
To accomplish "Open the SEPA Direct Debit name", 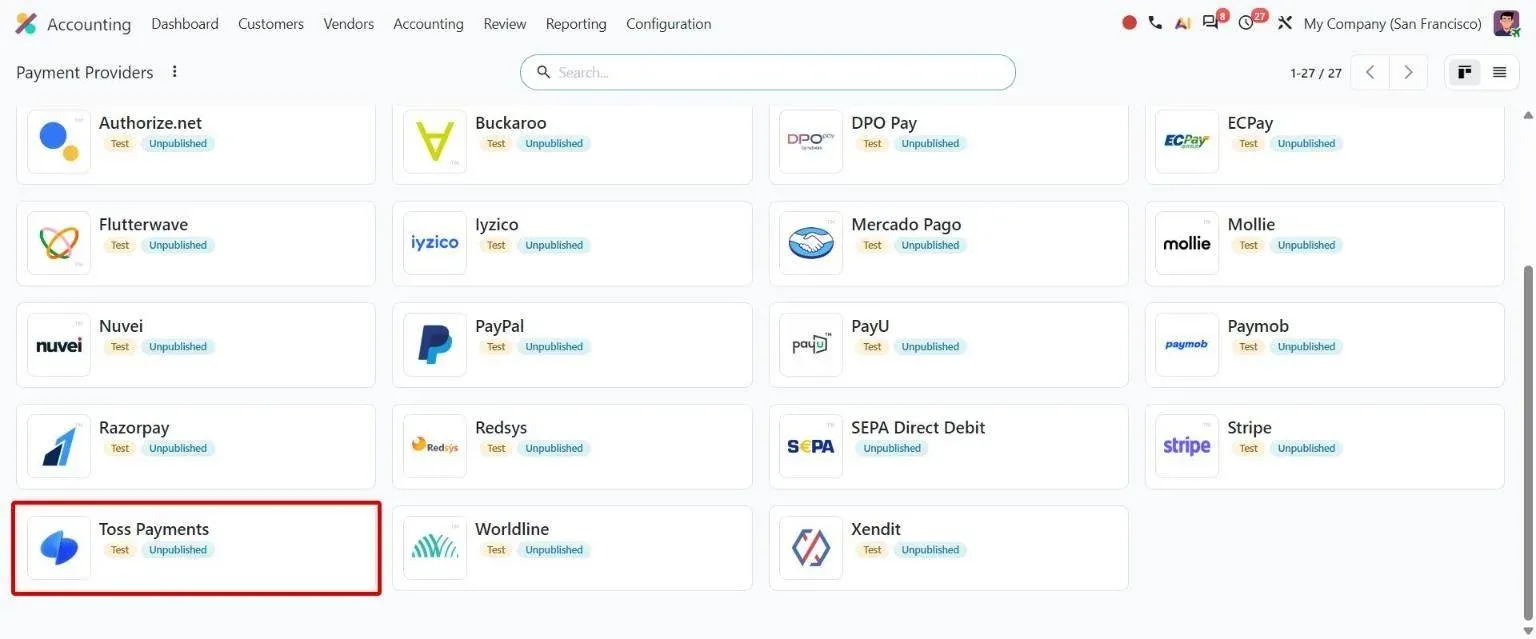I will click(918, 427).
